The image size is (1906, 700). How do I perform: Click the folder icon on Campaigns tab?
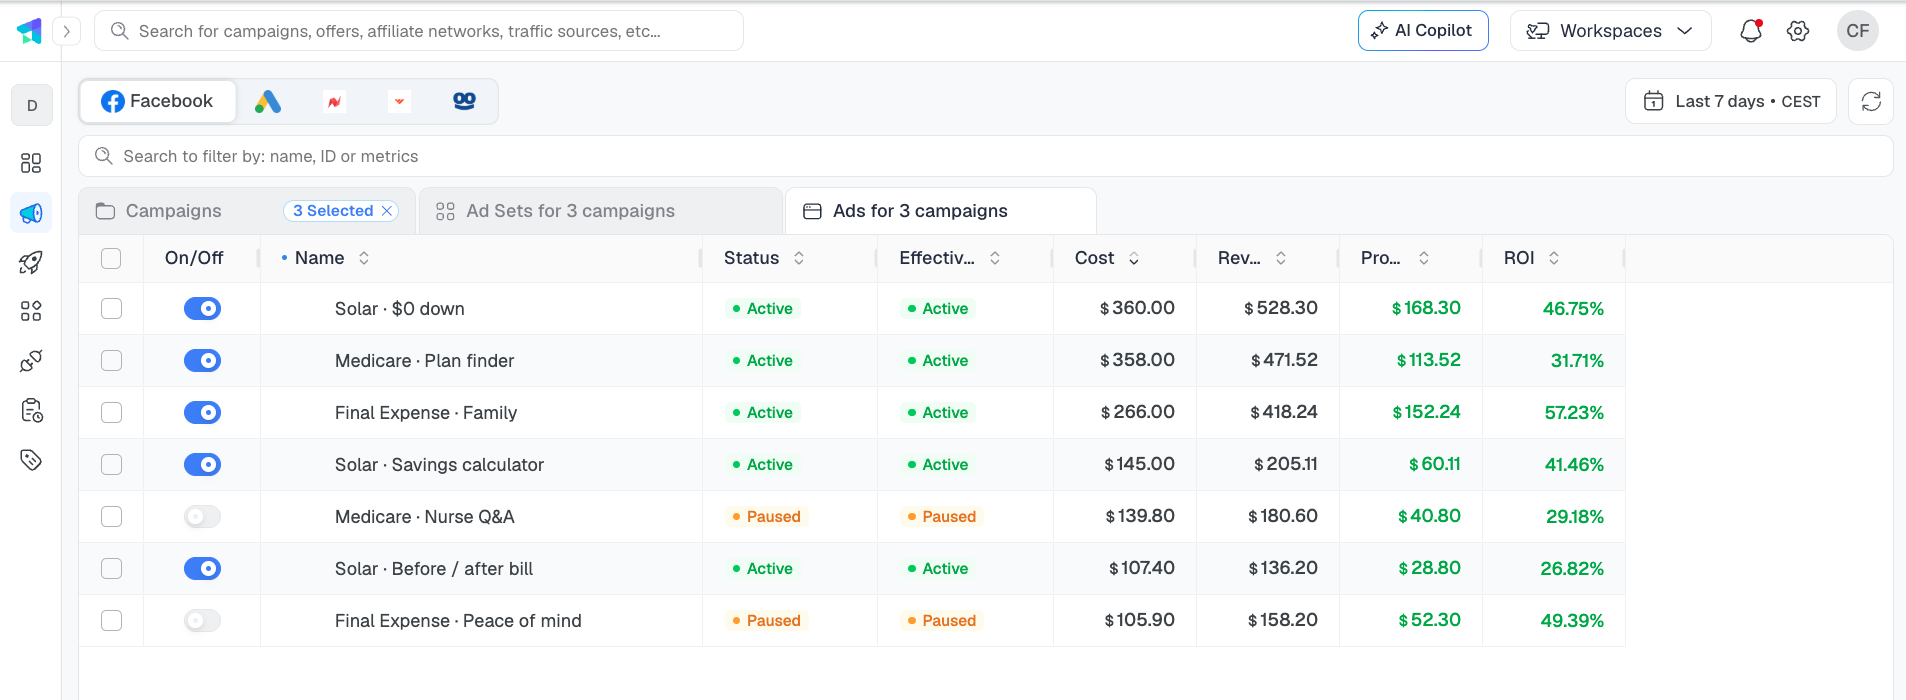pyautogui.click(x=105, y=211)
